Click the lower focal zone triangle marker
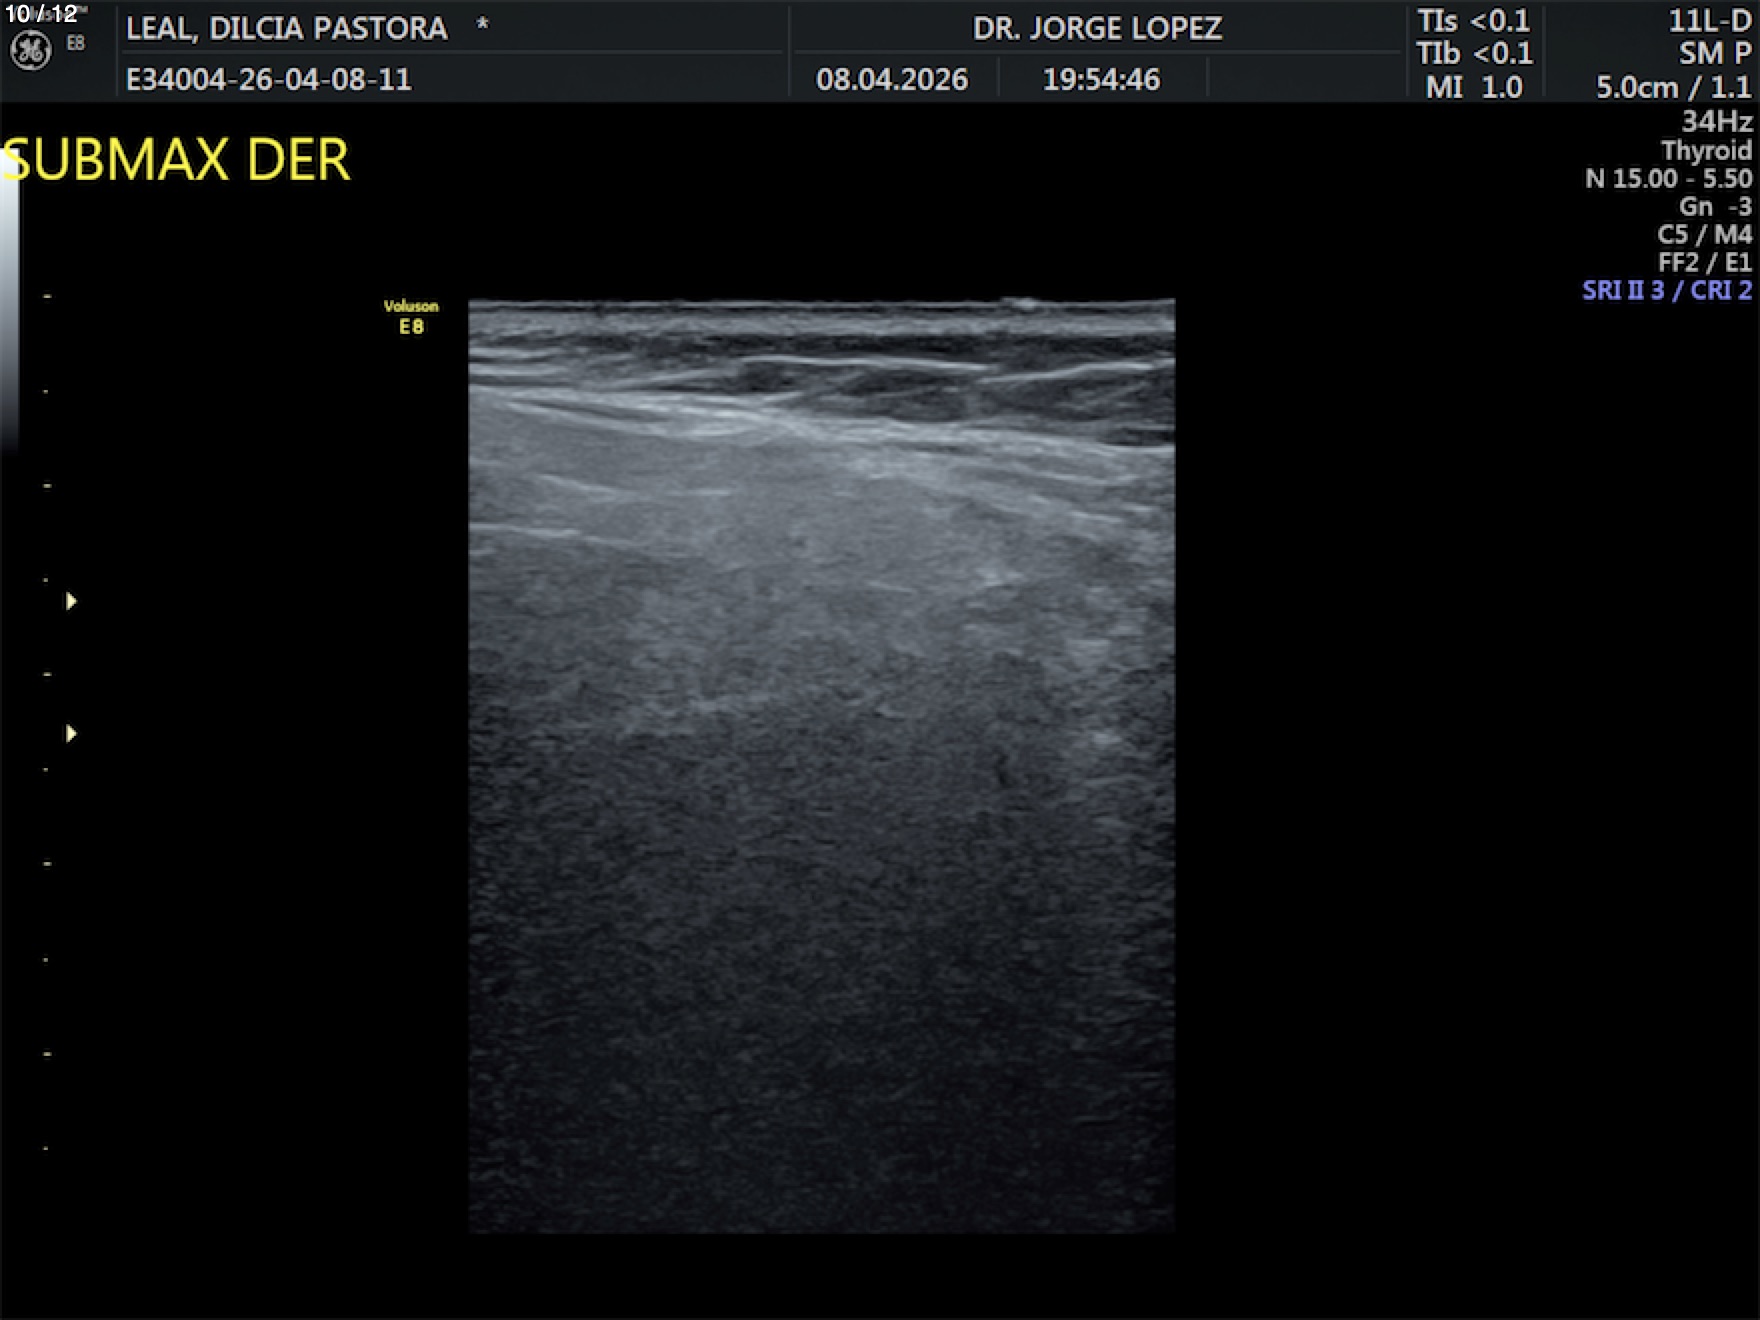The image size is (1760, 1320). [71, 734]
